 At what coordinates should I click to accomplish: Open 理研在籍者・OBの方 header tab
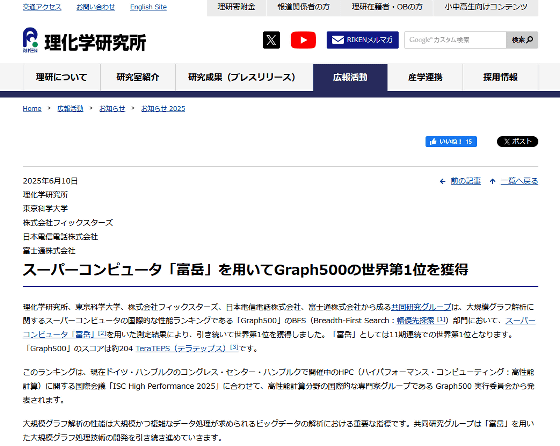[387, 7]
